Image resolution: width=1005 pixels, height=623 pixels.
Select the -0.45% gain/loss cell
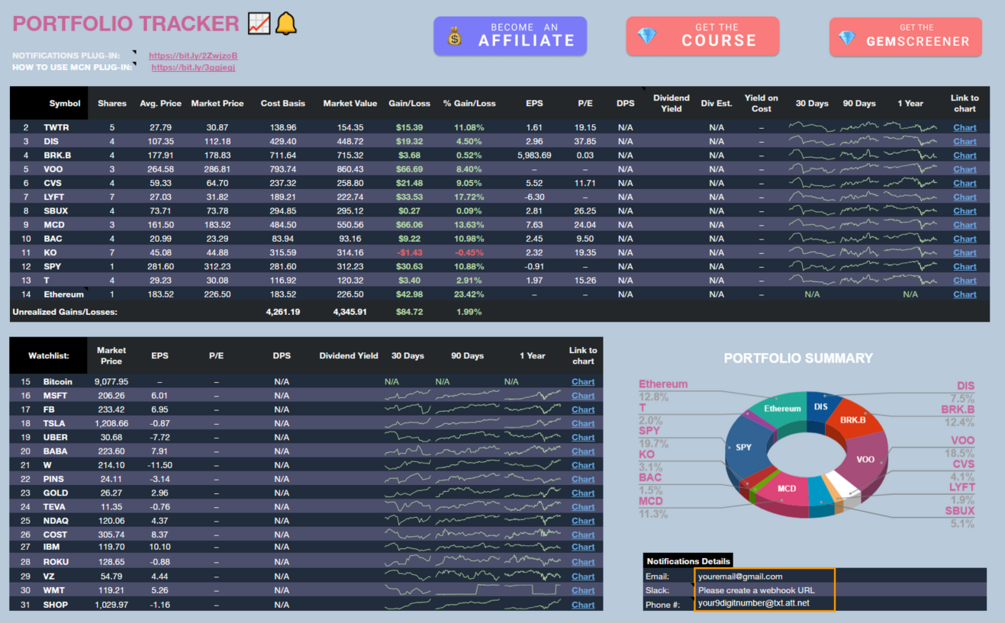(x=469, y=253)
